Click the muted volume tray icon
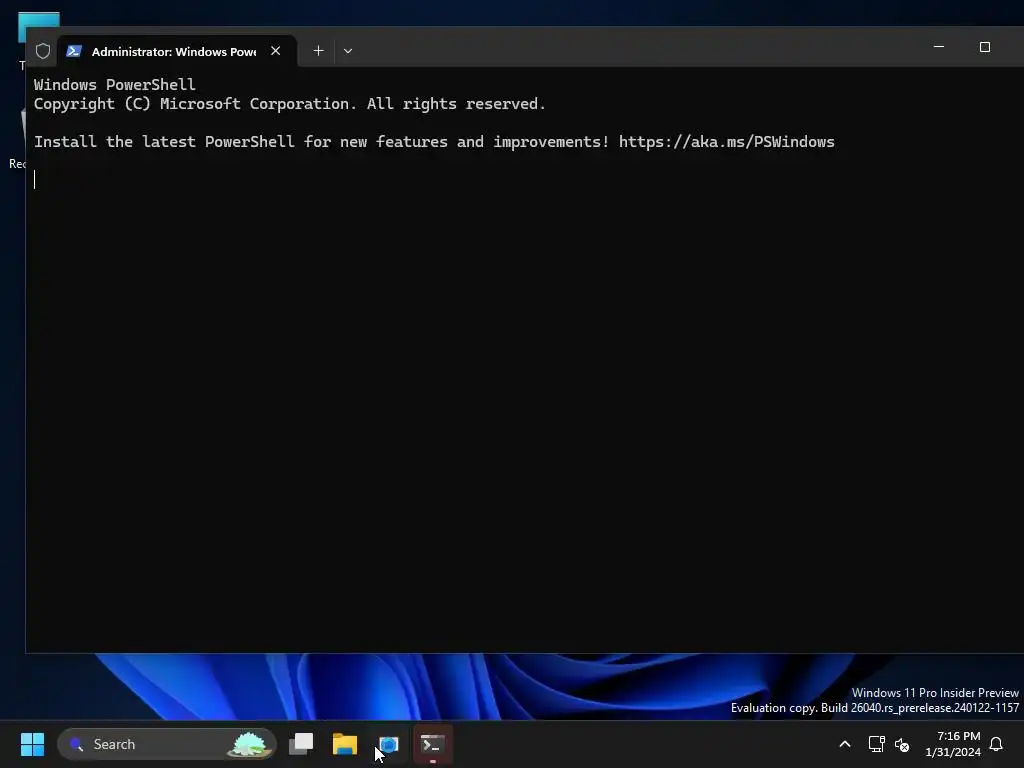Screen dimensions: 1024x768 coord(902,744)
